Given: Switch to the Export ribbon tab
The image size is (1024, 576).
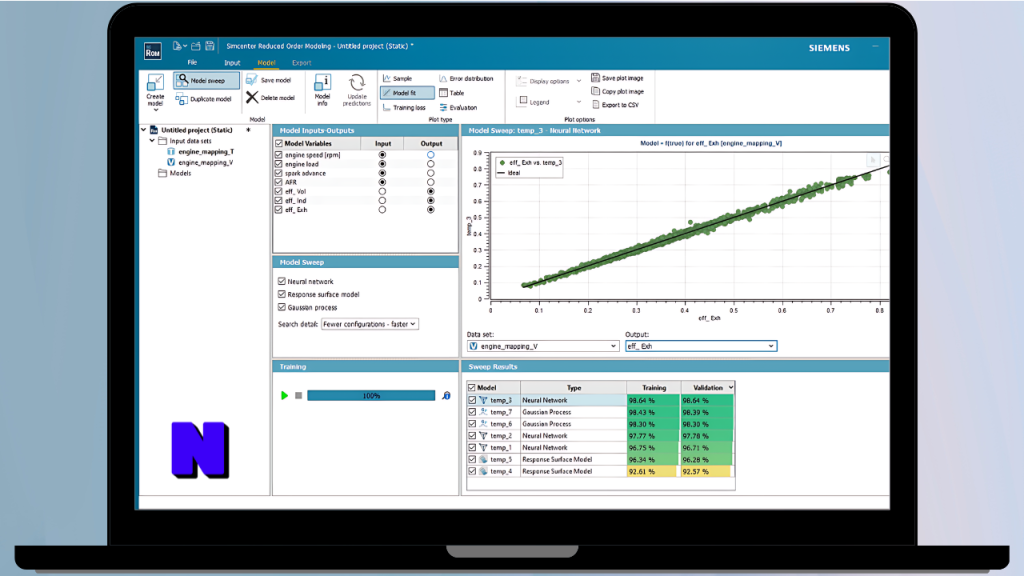Looking at the screenshot, I should (302, 63).
